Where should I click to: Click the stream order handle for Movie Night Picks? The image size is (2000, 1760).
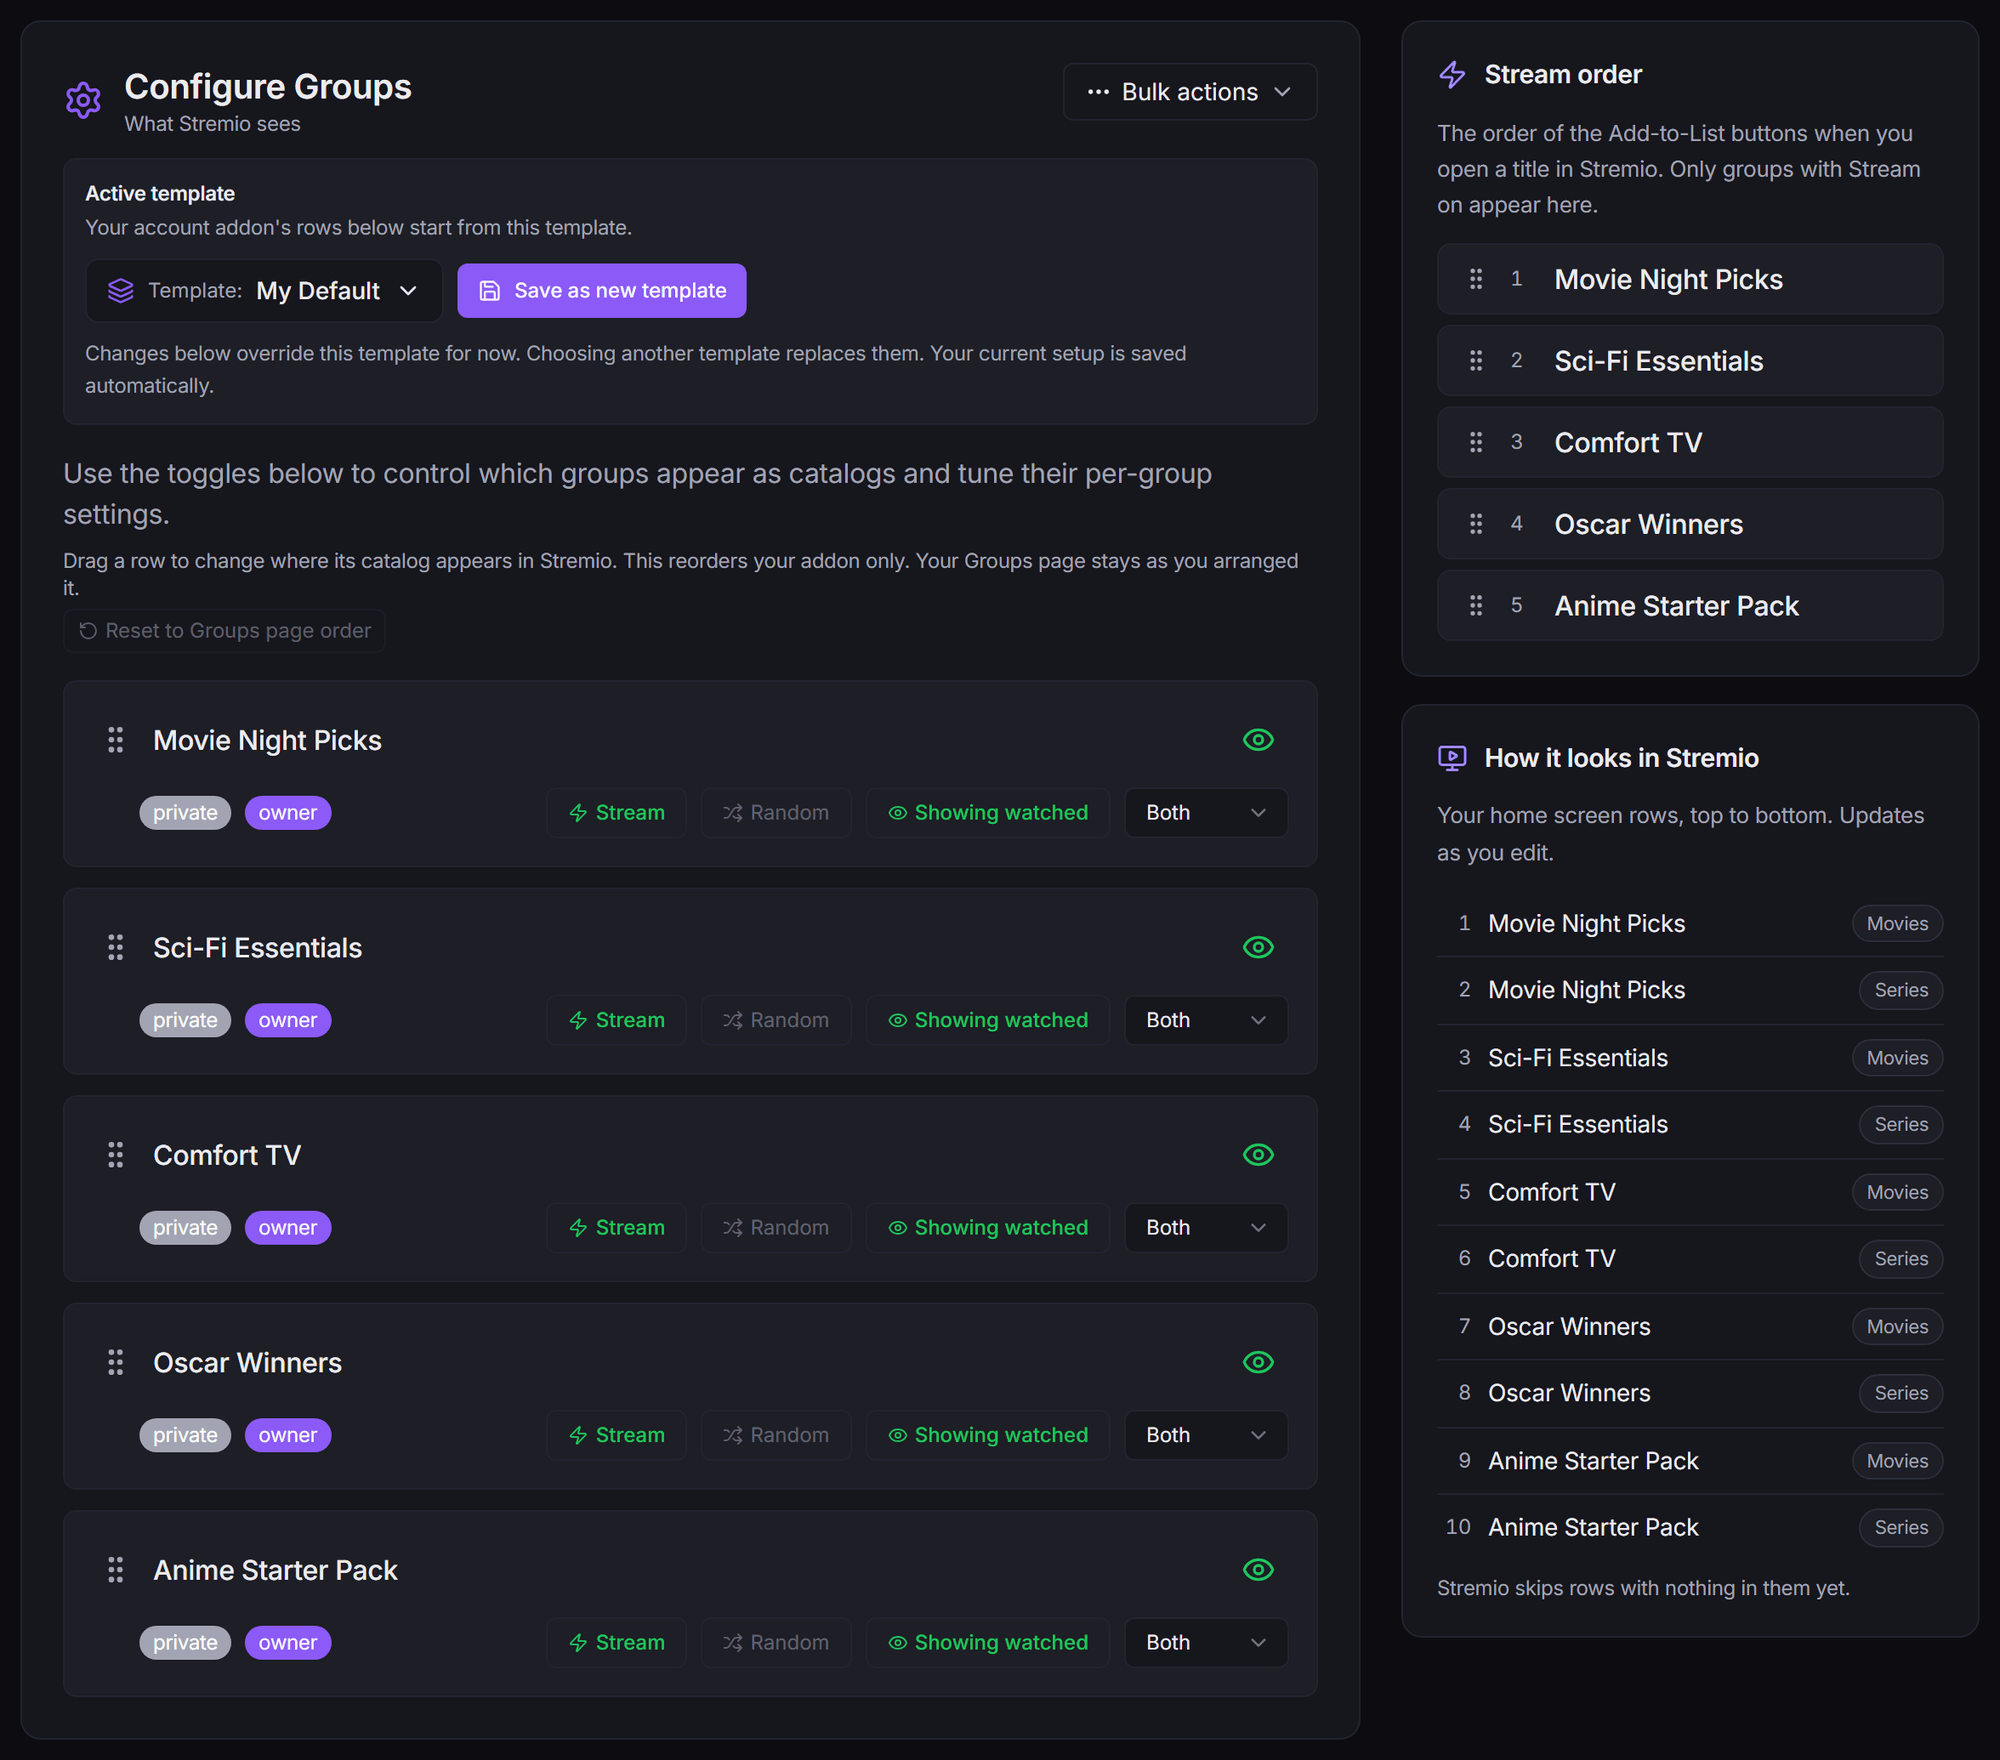[1476, 279]
